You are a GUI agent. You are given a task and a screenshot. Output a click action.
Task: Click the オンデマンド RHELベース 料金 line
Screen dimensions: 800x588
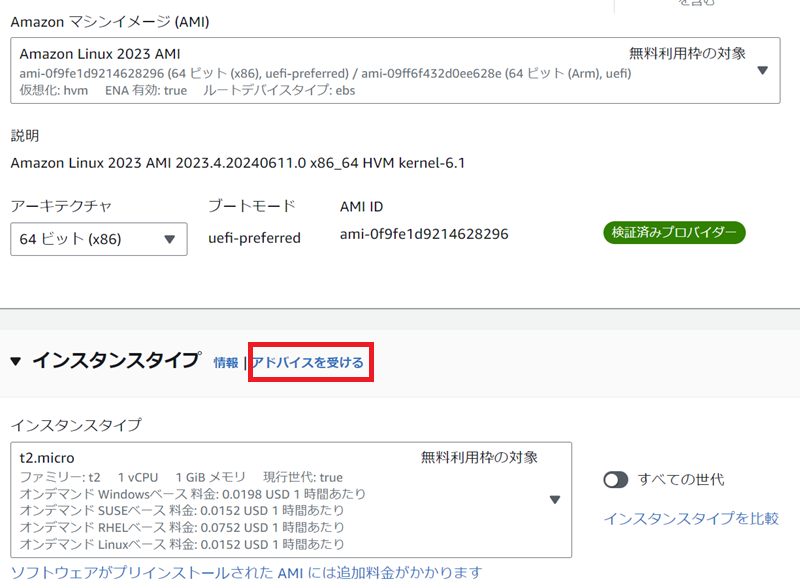(182, 527)
